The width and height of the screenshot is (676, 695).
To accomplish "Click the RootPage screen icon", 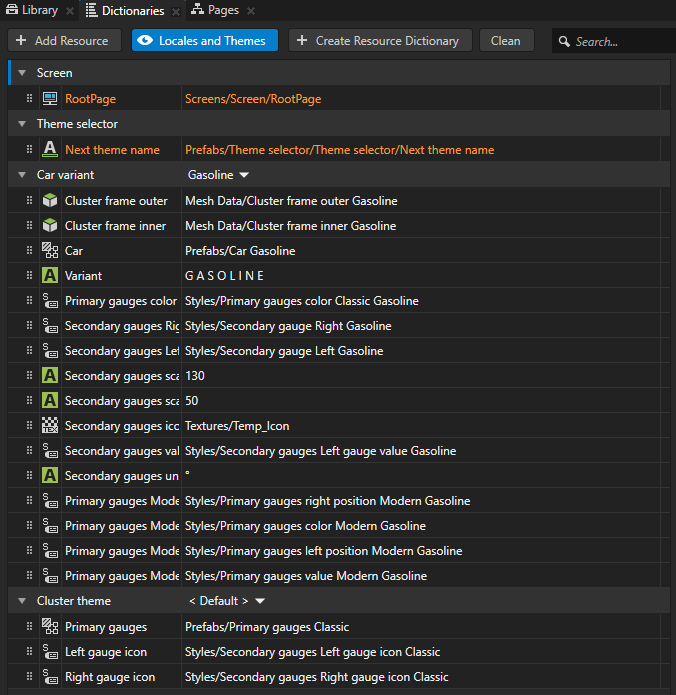I will (x=50, y=99).
